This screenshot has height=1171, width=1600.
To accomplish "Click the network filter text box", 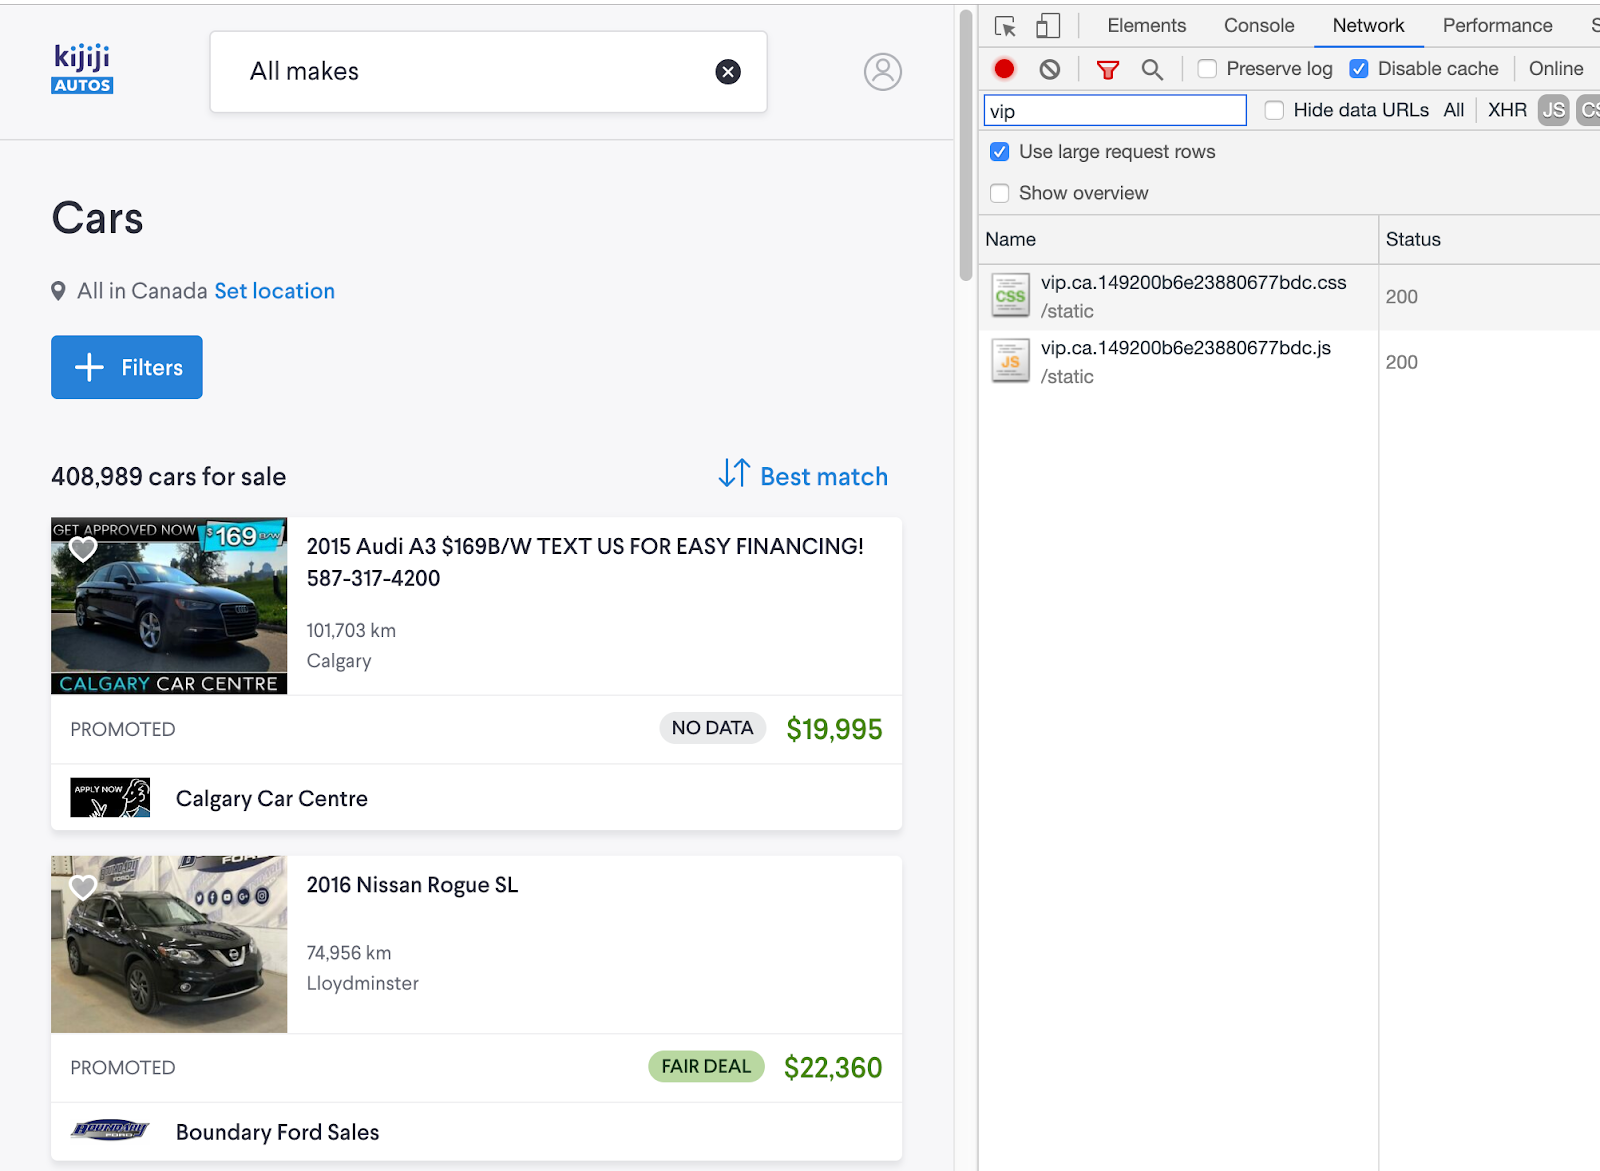I will 1115,111.
